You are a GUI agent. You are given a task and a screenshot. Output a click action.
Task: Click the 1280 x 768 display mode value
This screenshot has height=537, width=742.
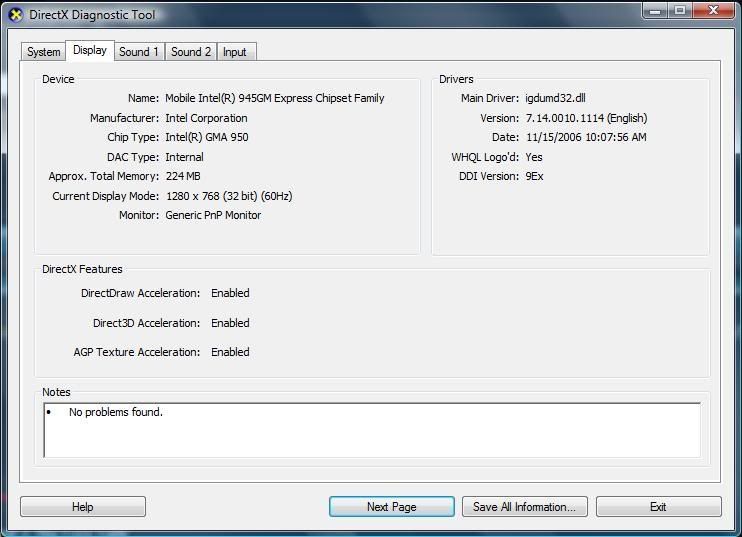pos(228,196)
